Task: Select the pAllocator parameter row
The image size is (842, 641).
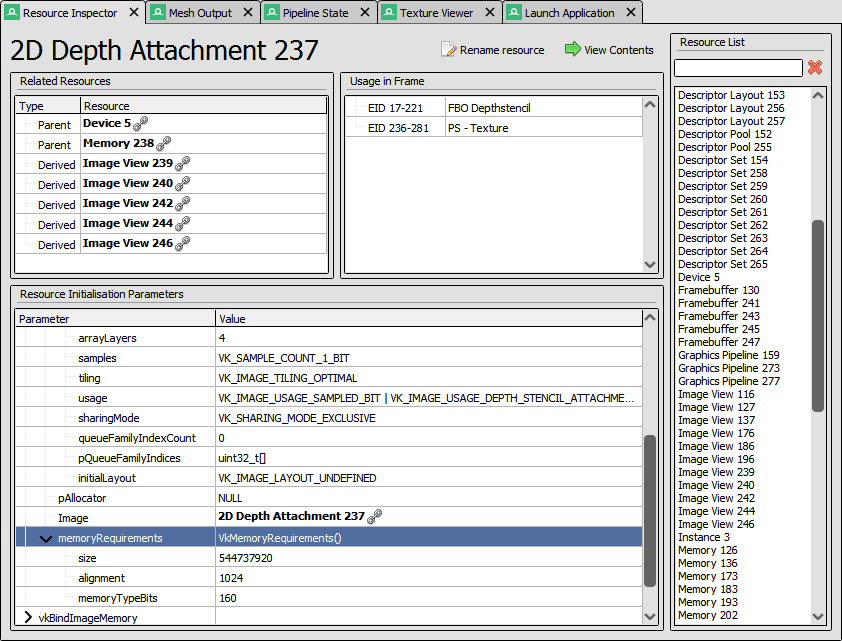Action: 329,498
